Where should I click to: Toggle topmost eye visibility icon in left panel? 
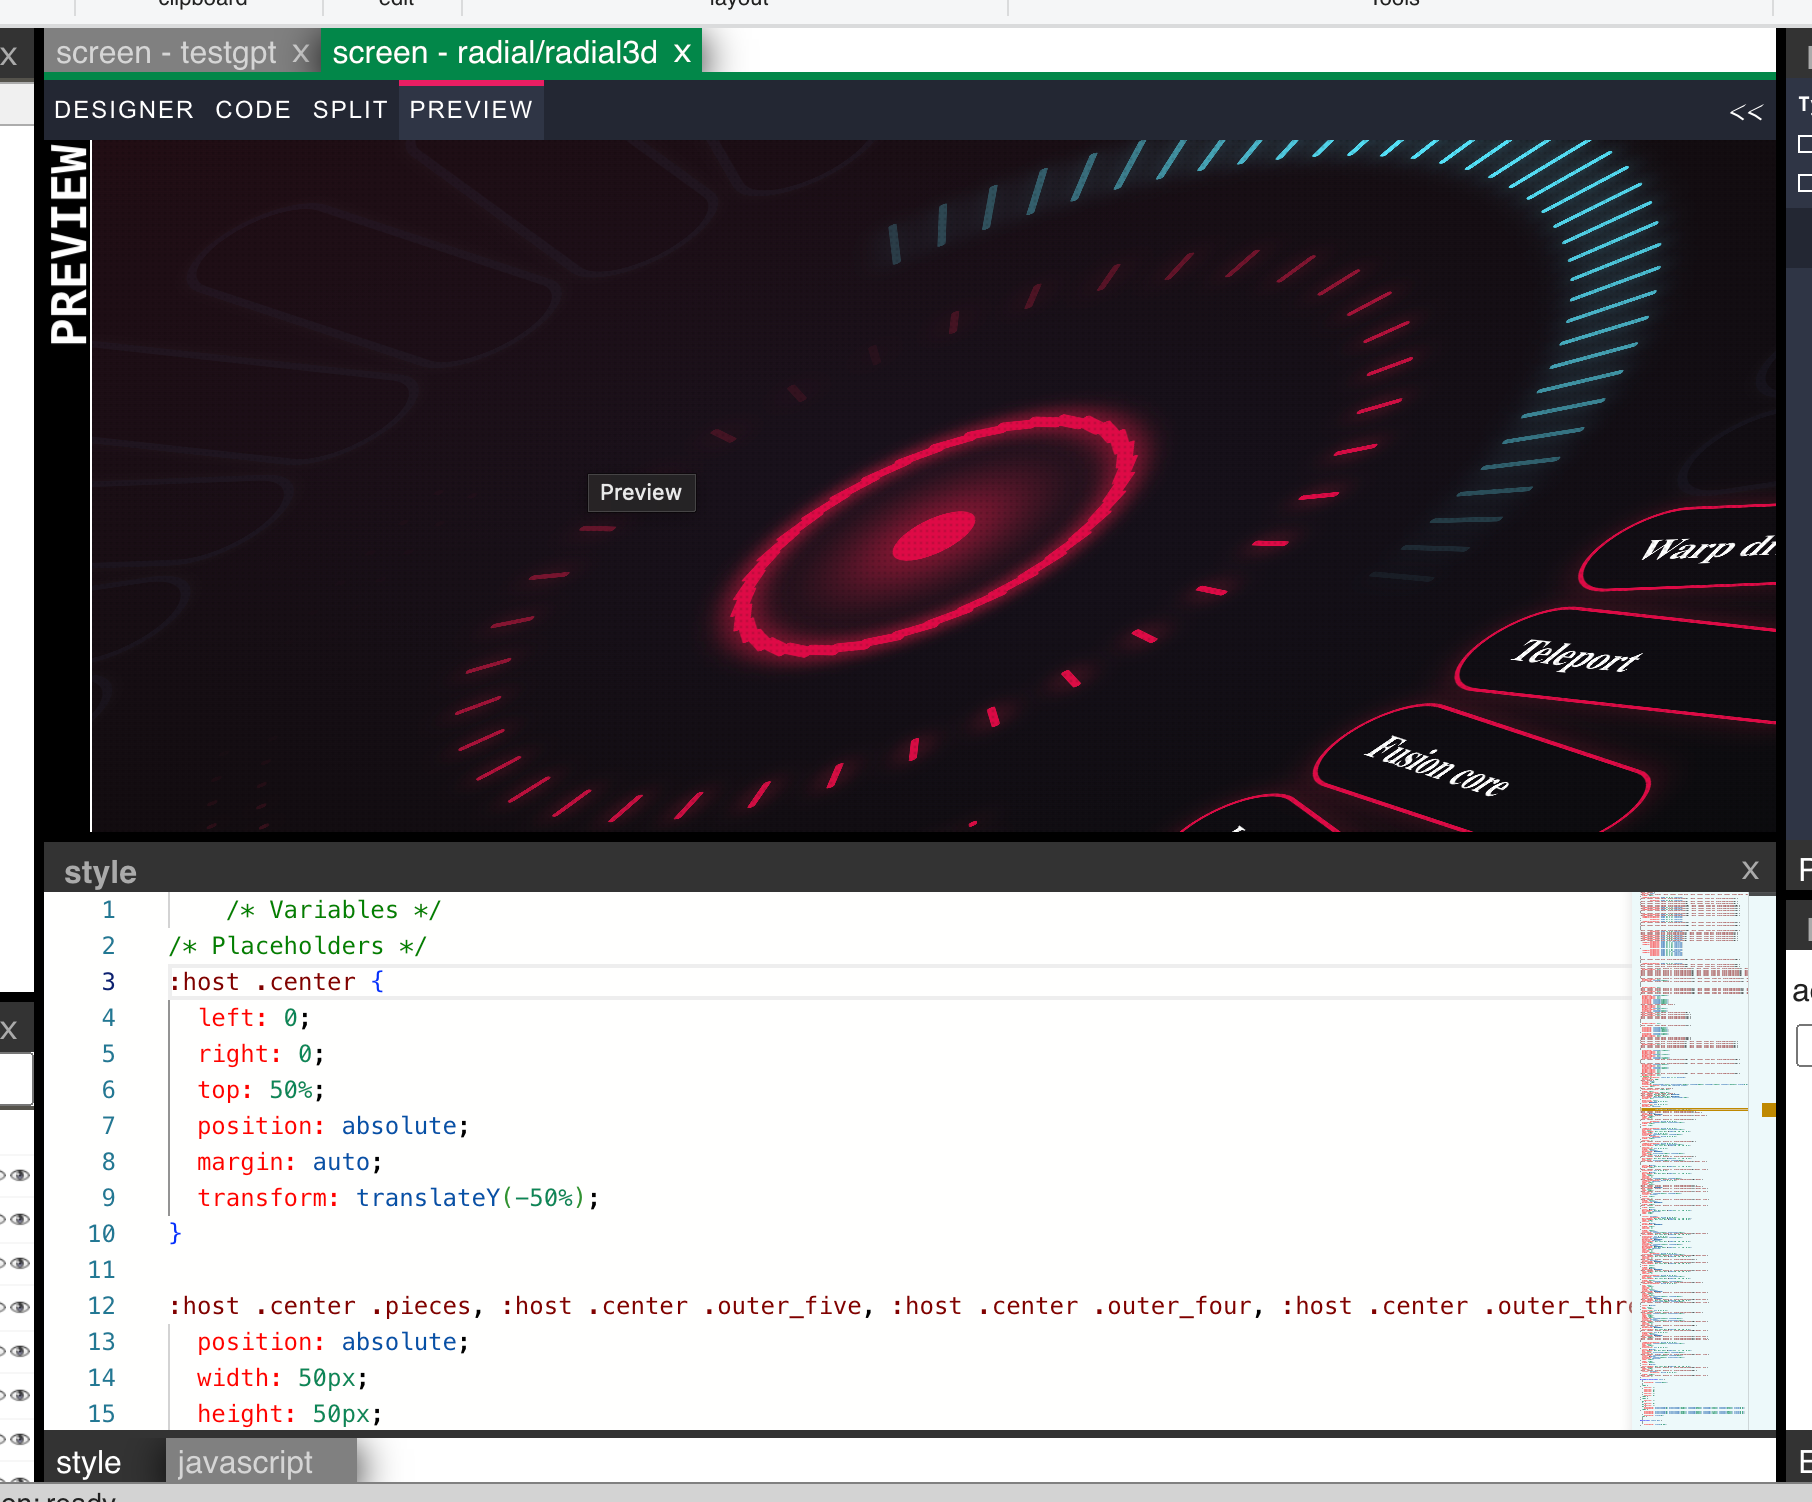point(19,1175)
